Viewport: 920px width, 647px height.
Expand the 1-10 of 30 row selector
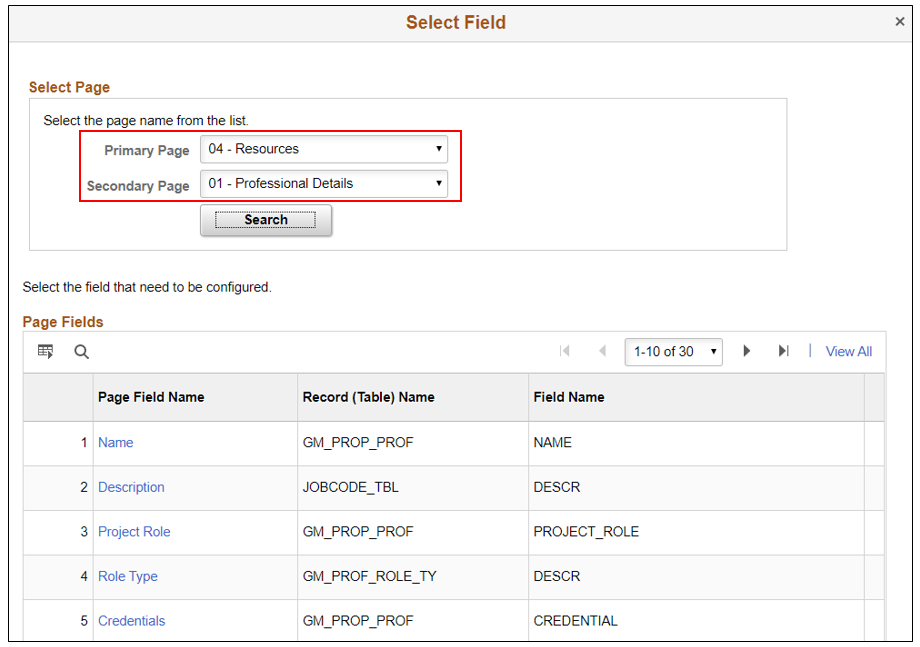tap(674, 352)
